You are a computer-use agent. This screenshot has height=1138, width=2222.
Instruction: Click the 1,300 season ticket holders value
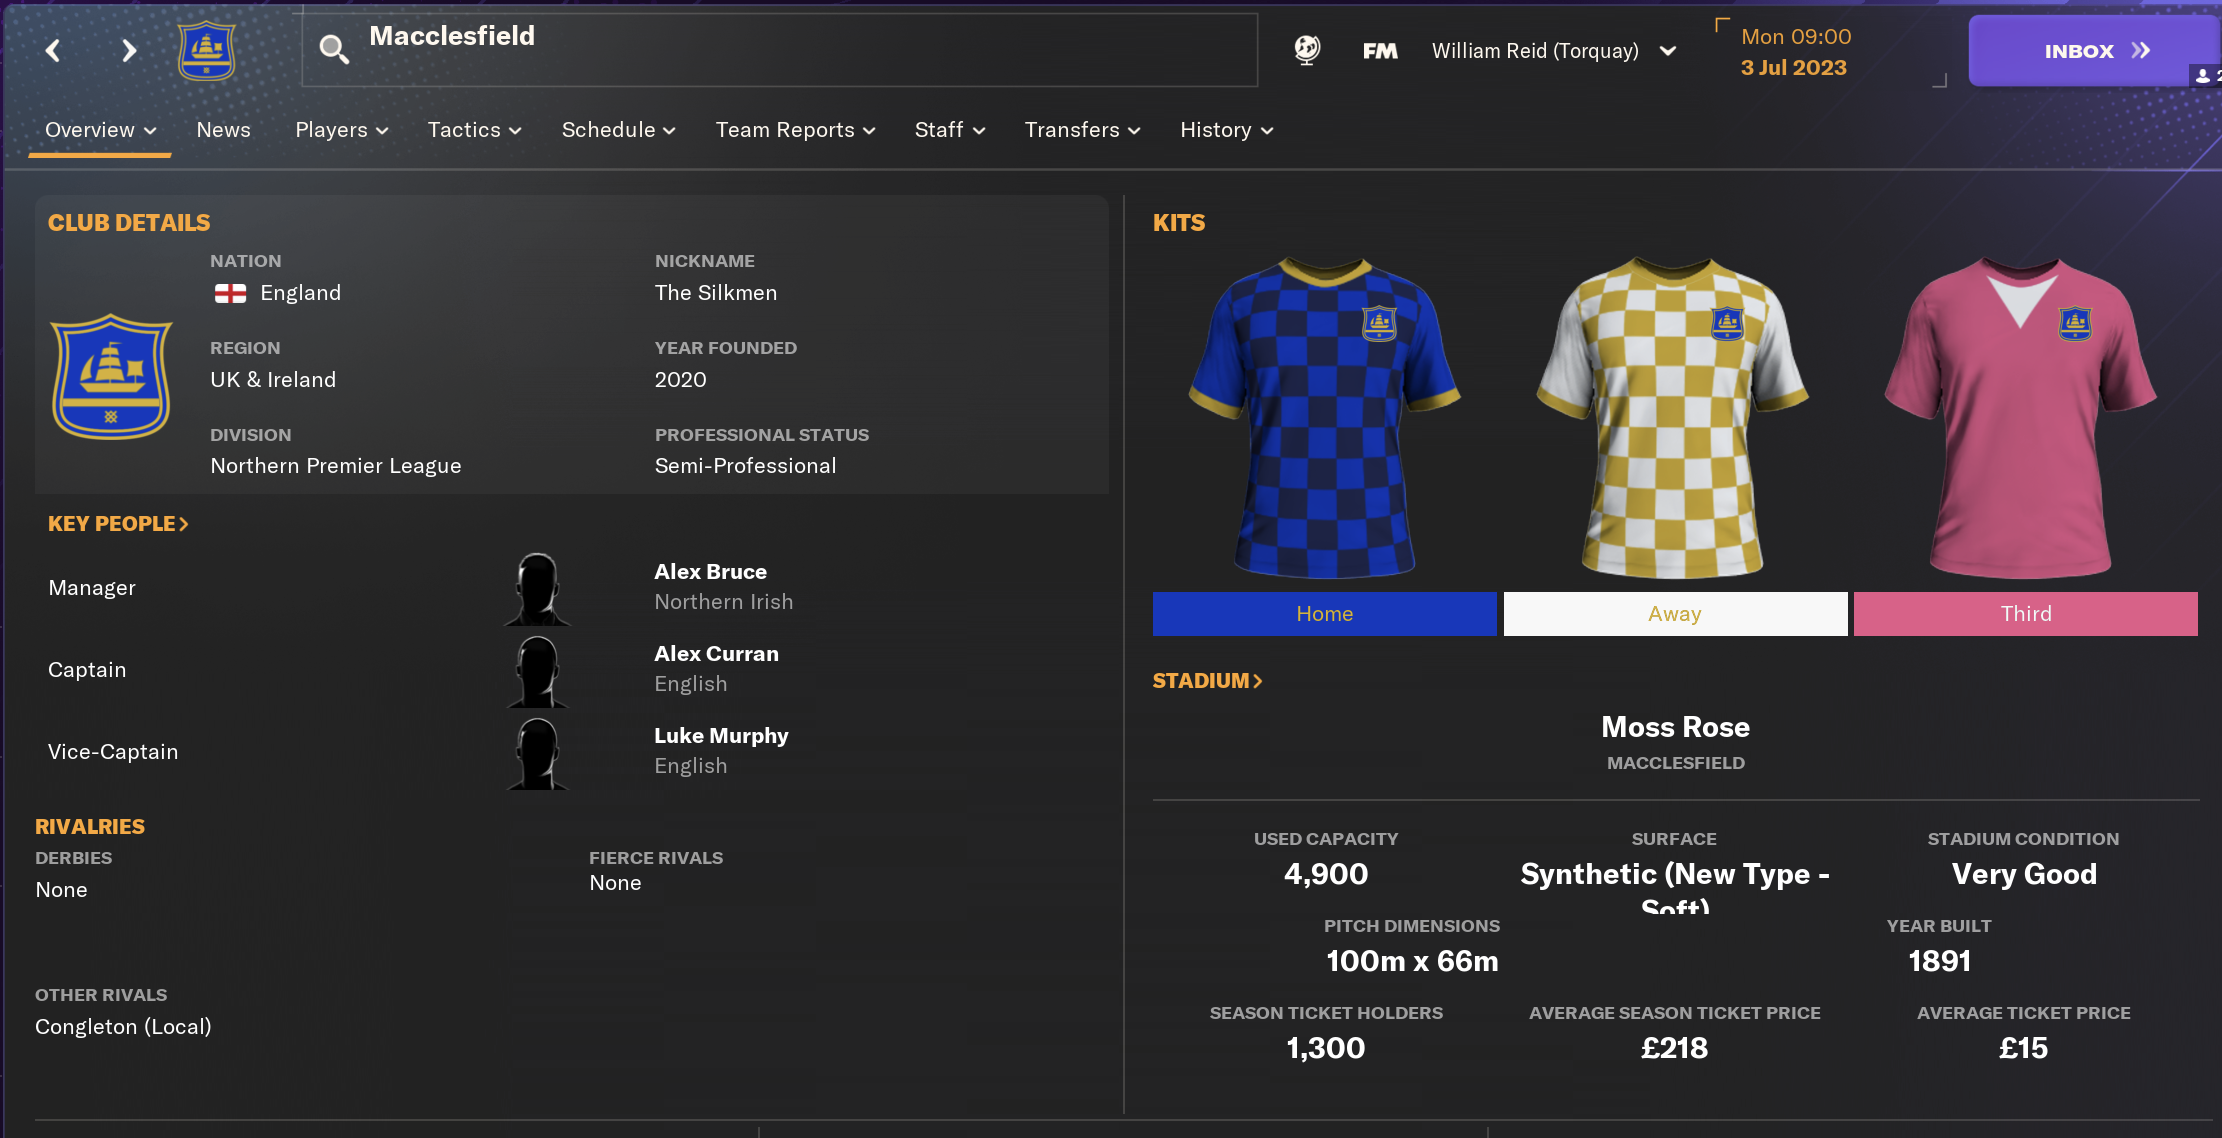[1326, 1048]
